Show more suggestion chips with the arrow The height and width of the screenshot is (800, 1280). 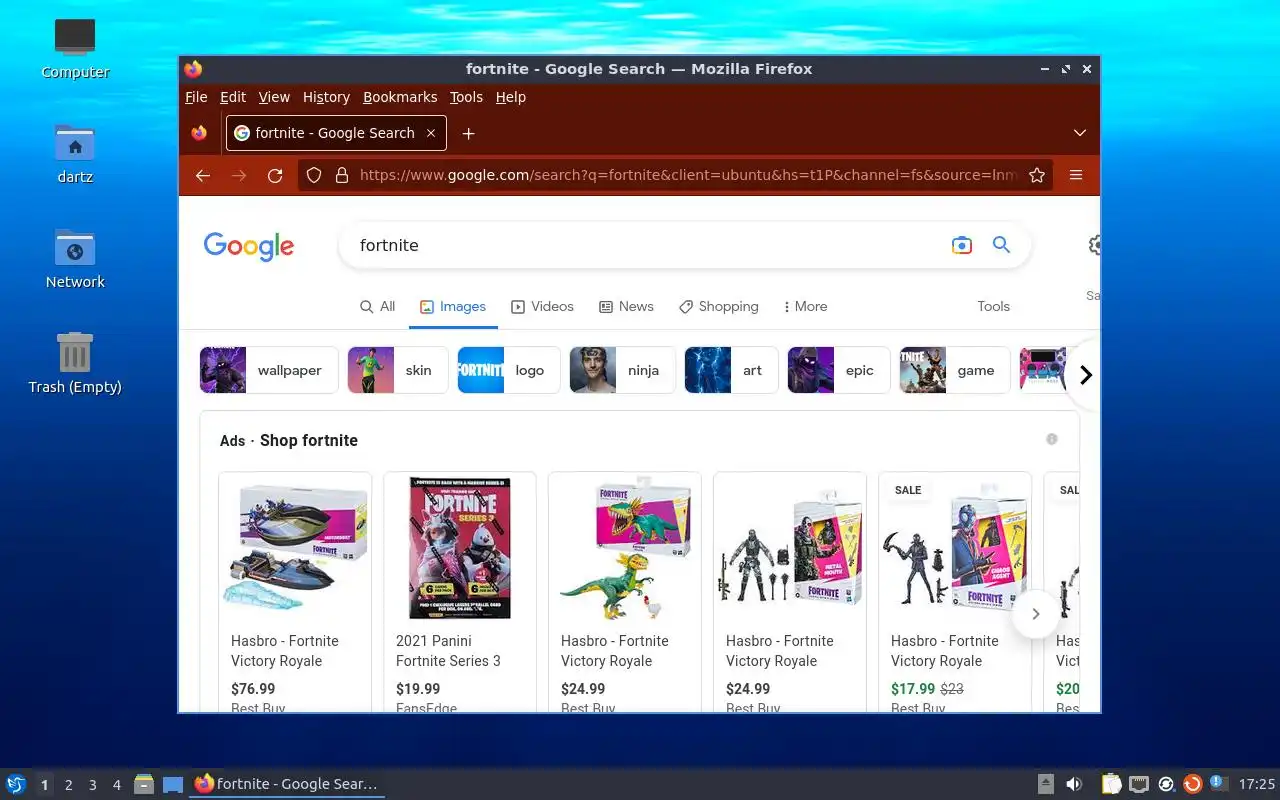[1085, 375]
